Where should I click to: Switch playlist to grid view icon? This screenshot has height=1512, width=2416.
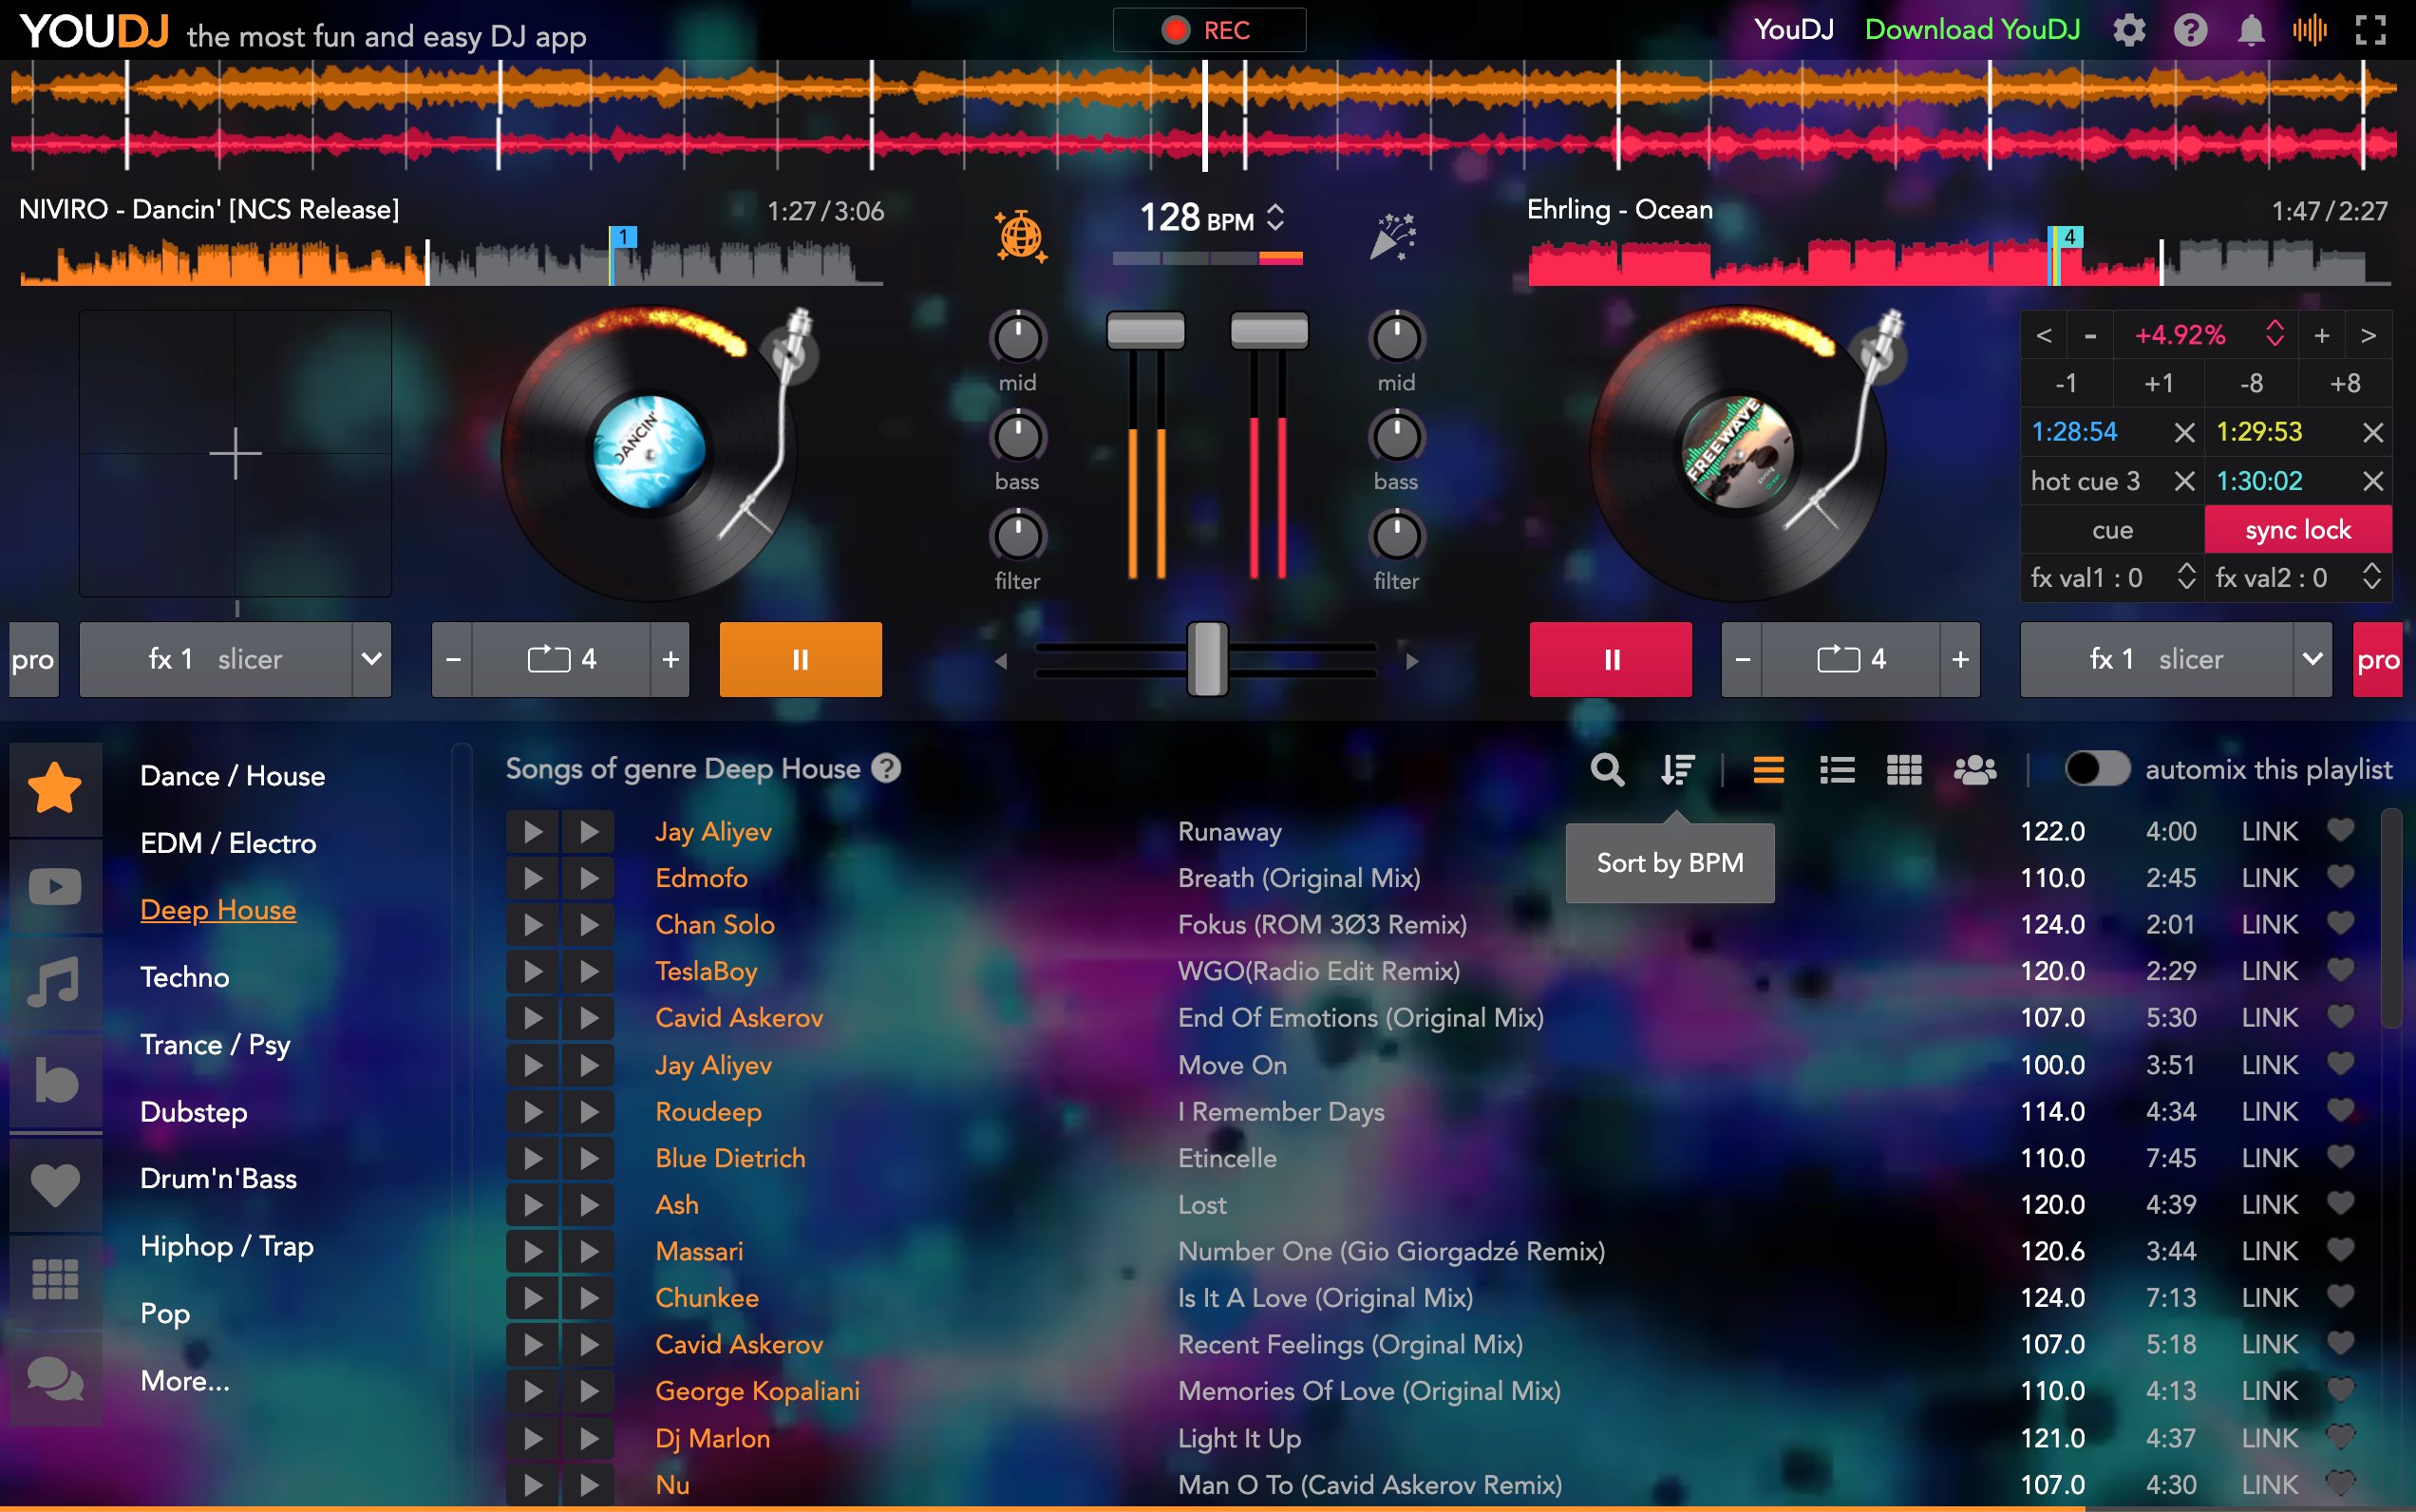1903,769
